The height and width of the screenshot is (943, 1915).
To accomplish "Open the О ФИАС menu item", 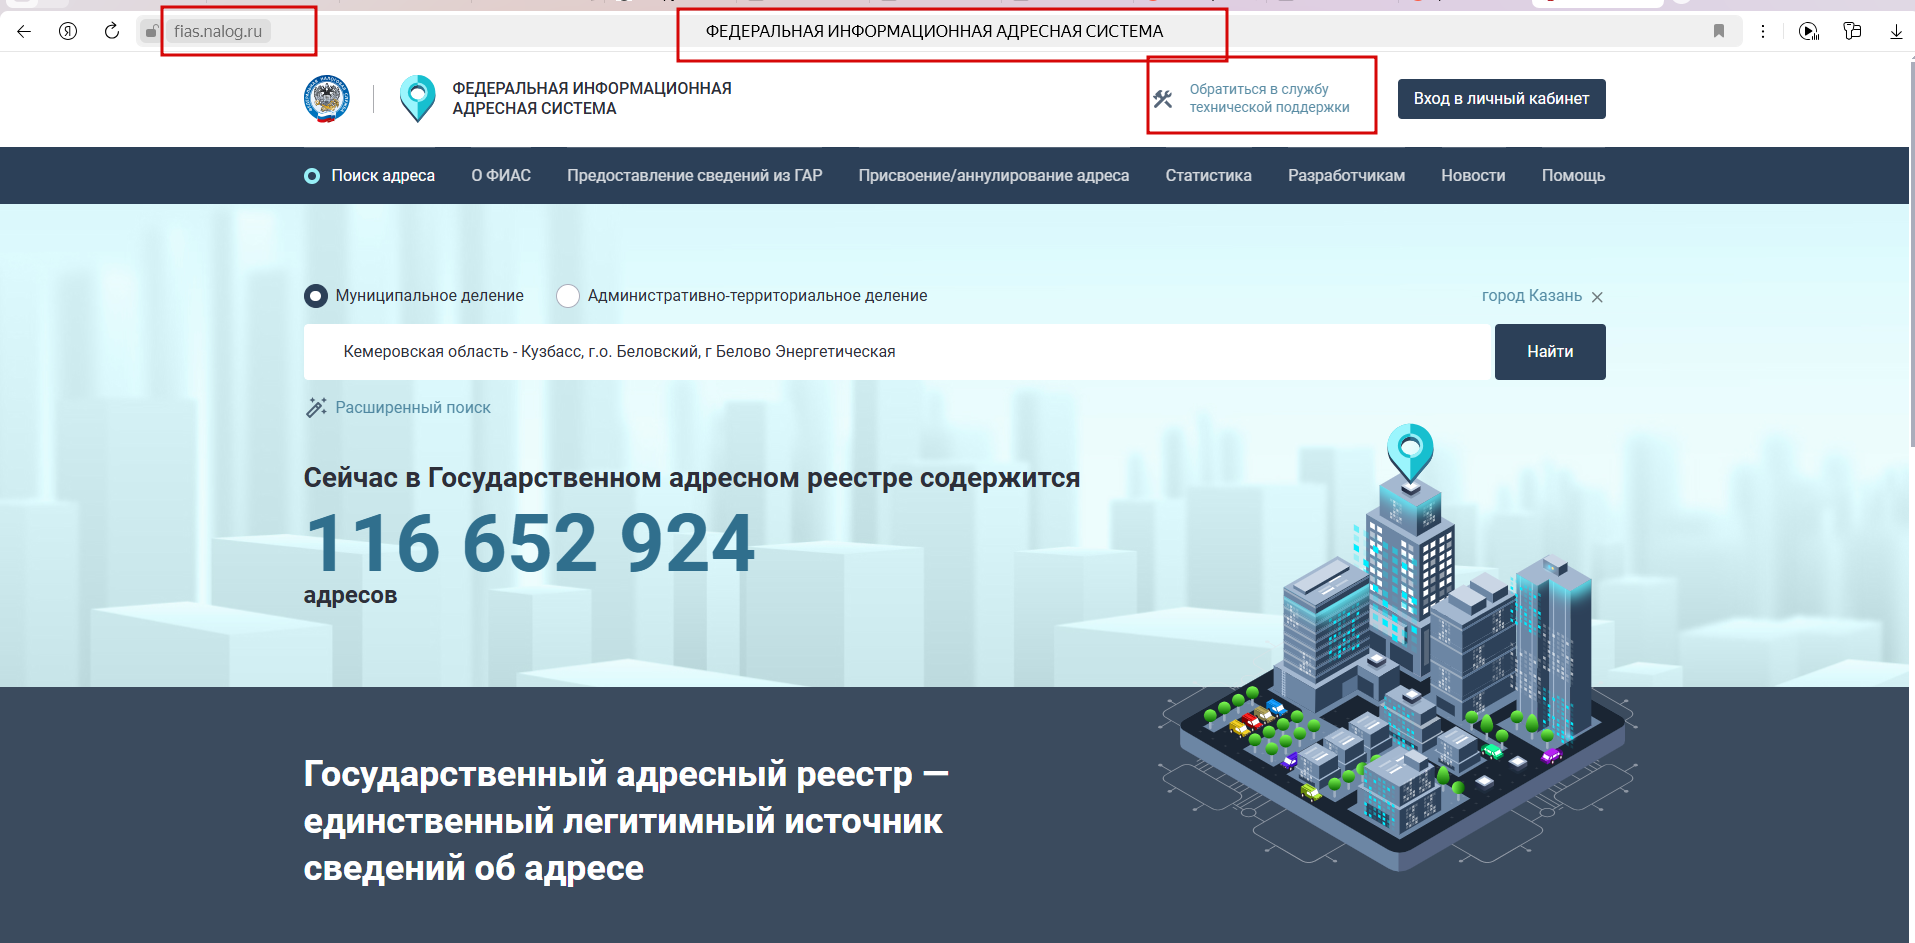I will 501,176.
